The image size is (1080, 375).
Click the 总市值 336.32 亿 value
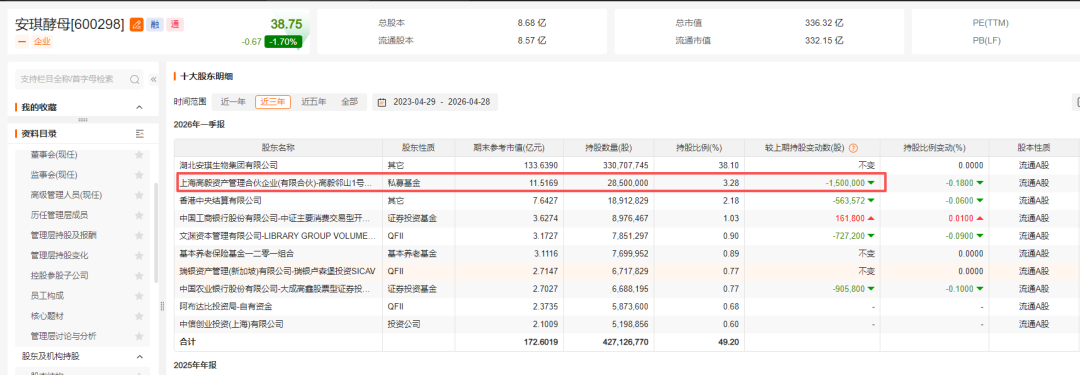(x=824, y=23)
